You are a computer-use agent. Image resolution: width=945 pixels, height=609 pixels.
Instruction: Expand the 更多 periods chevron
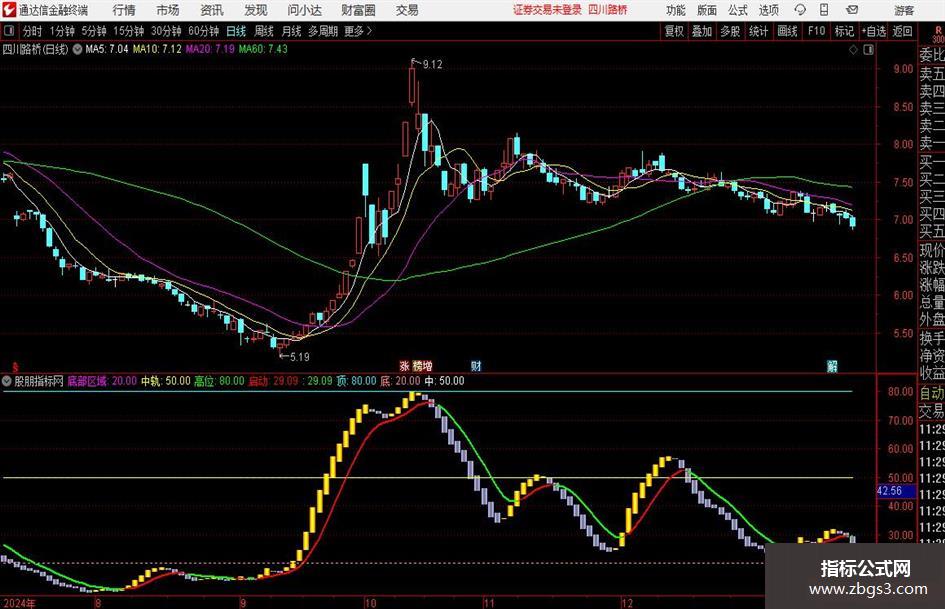(369, 31)
